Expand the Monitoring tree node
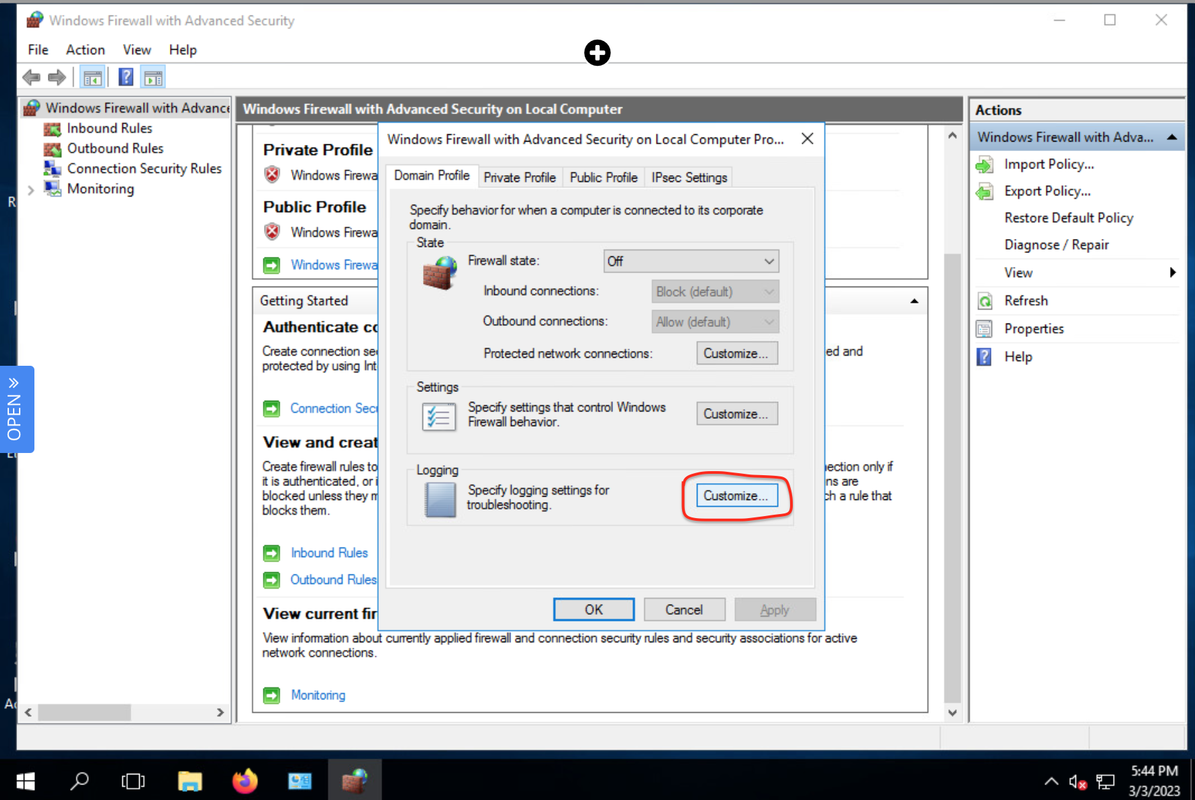 click(30, 190)
